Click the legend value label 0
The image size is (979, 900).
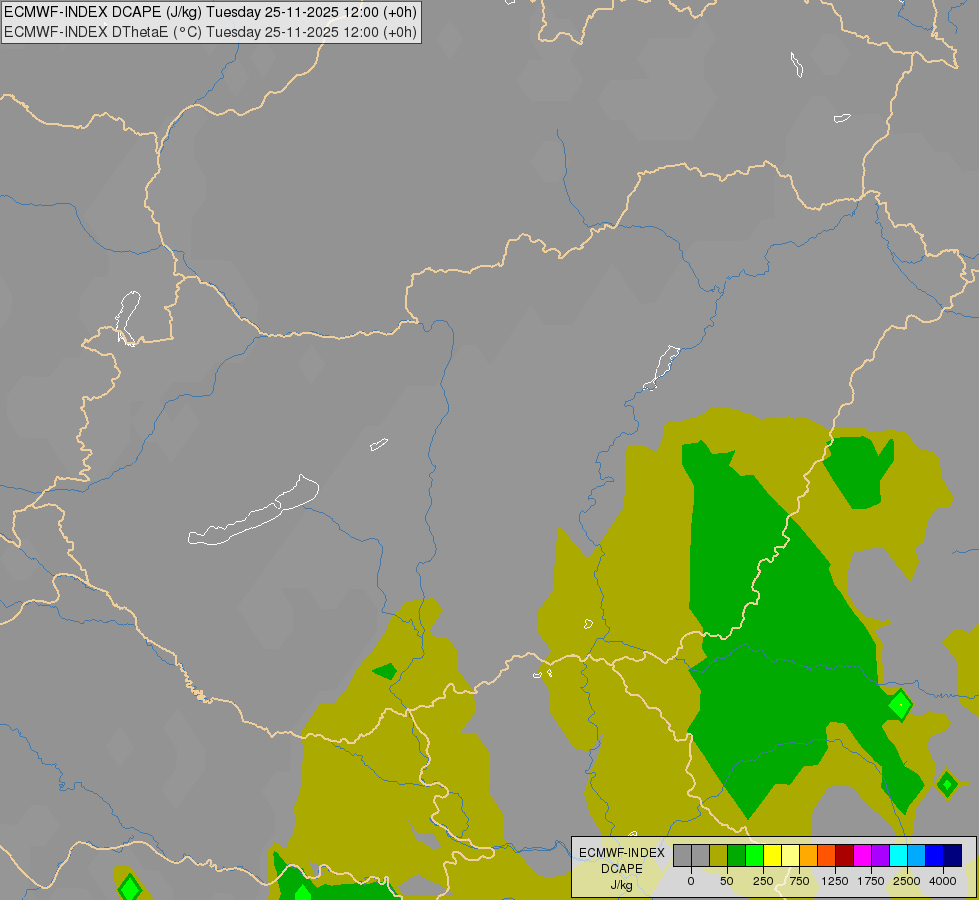pyautogui.click(x=691, y=881)
